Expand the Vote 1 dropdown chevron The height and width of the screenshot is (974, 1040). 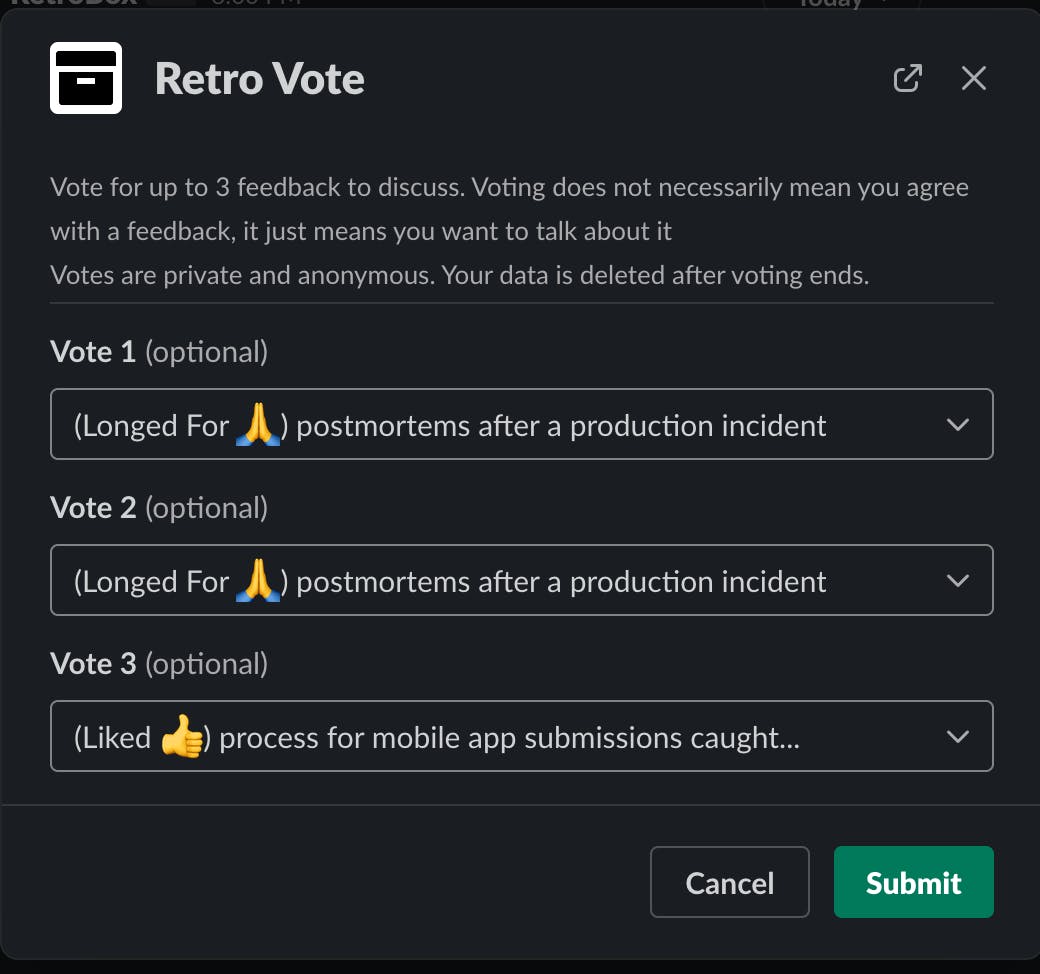[957, 425]
